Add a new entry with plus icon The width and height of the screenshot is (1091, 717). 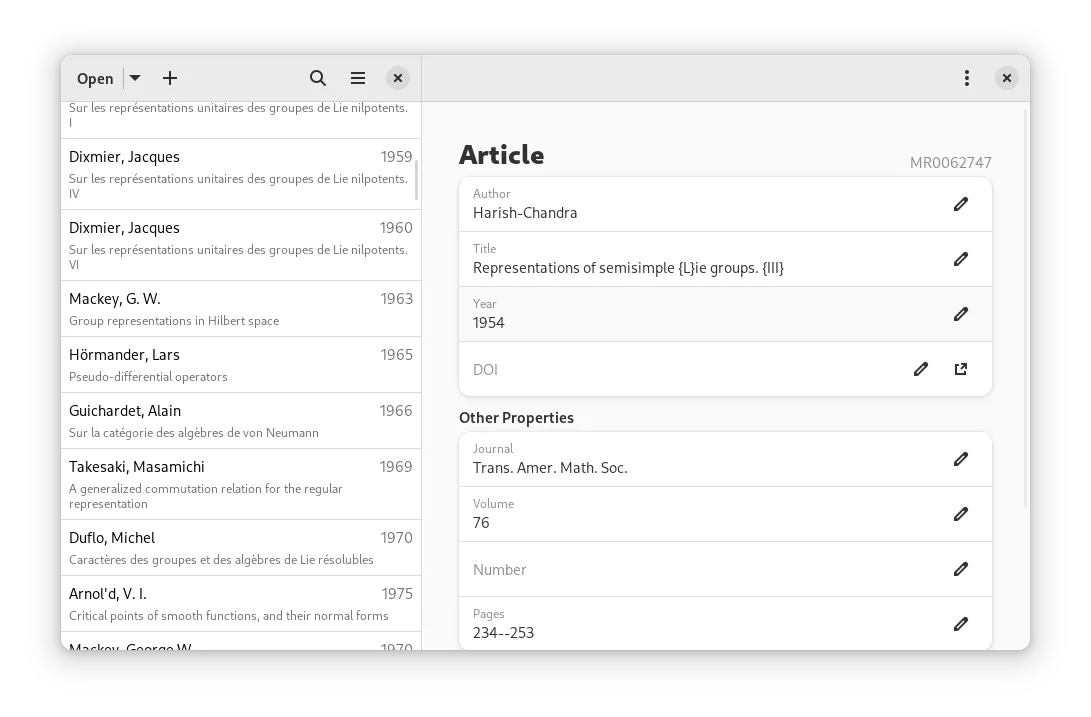click(170, 78)
